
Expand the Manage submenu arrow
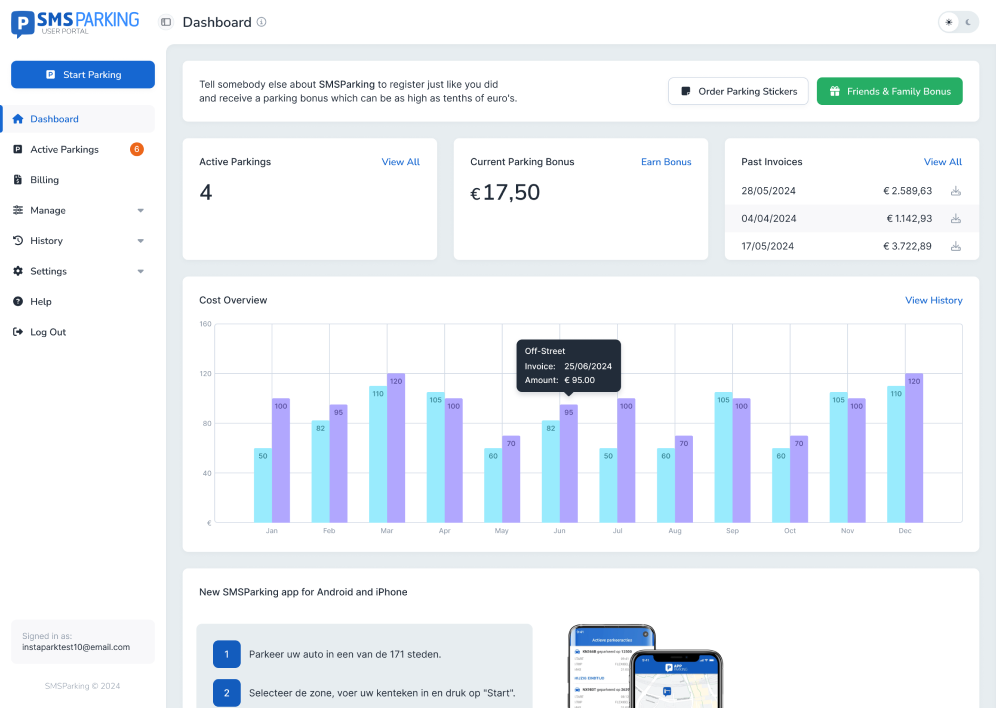[140, 210]
